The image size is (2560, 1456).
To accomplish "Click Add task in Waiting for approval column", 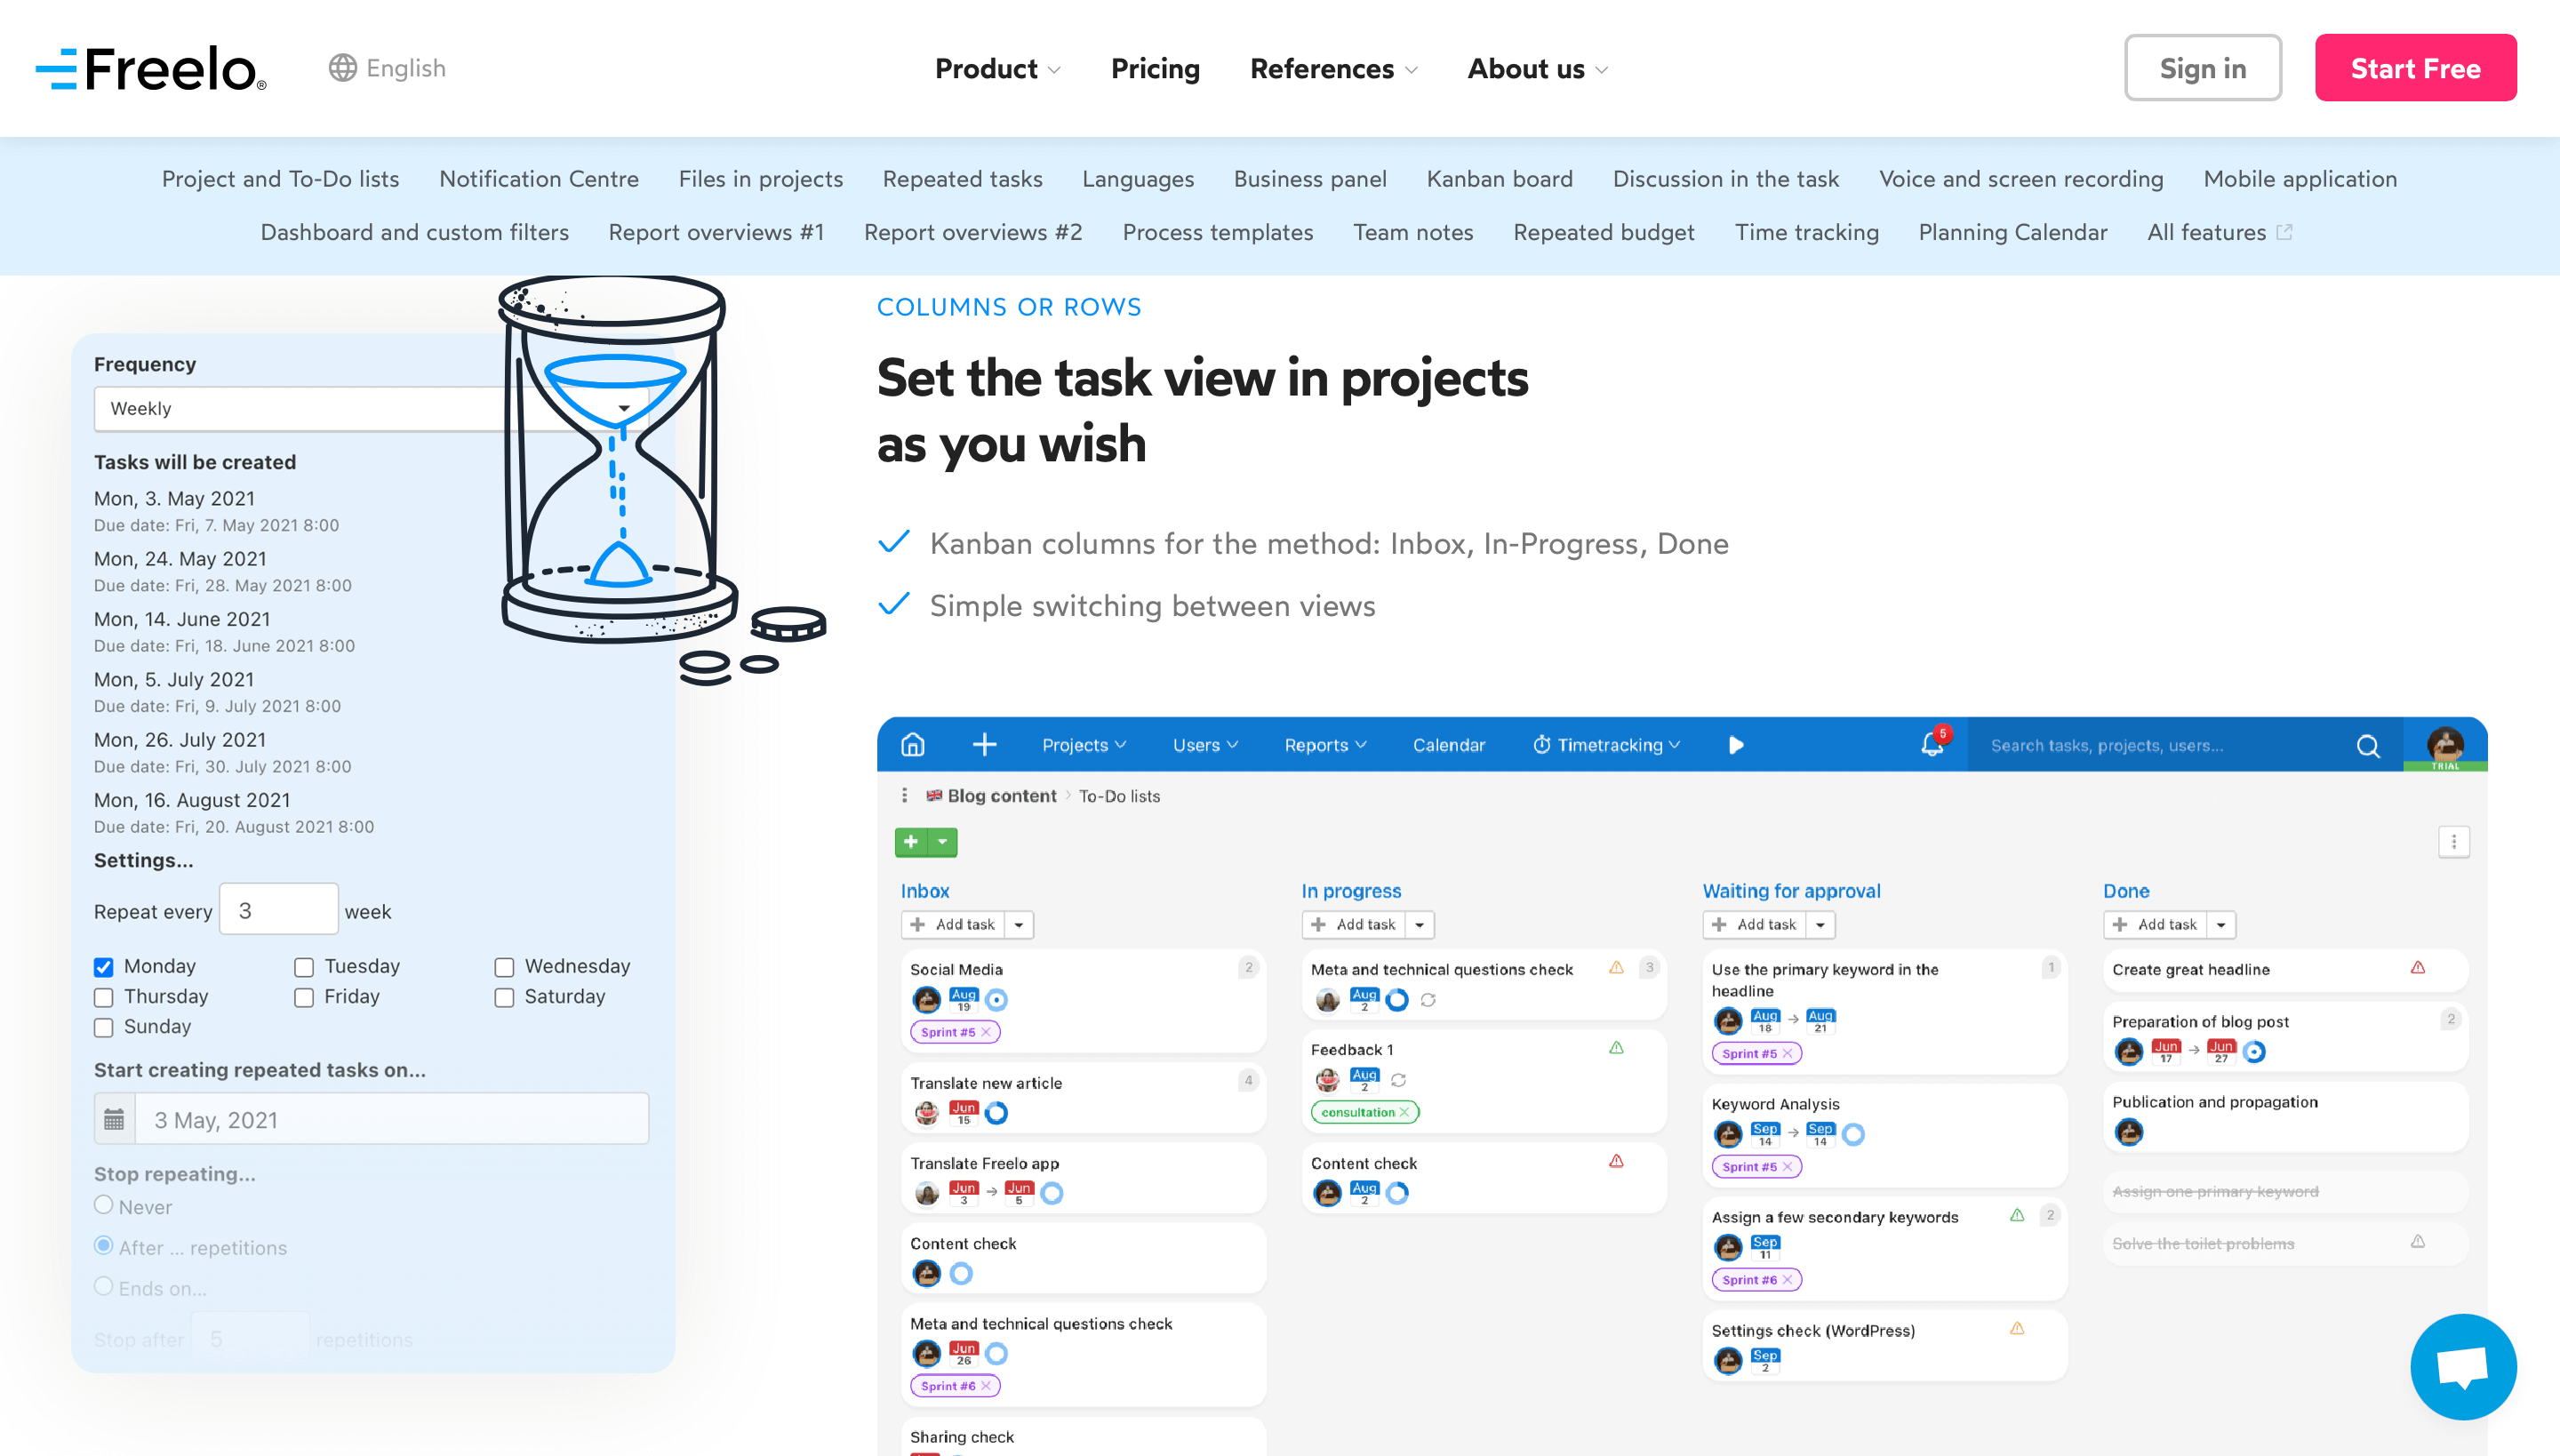I will pyautogui.click(x=1755, y=925).
